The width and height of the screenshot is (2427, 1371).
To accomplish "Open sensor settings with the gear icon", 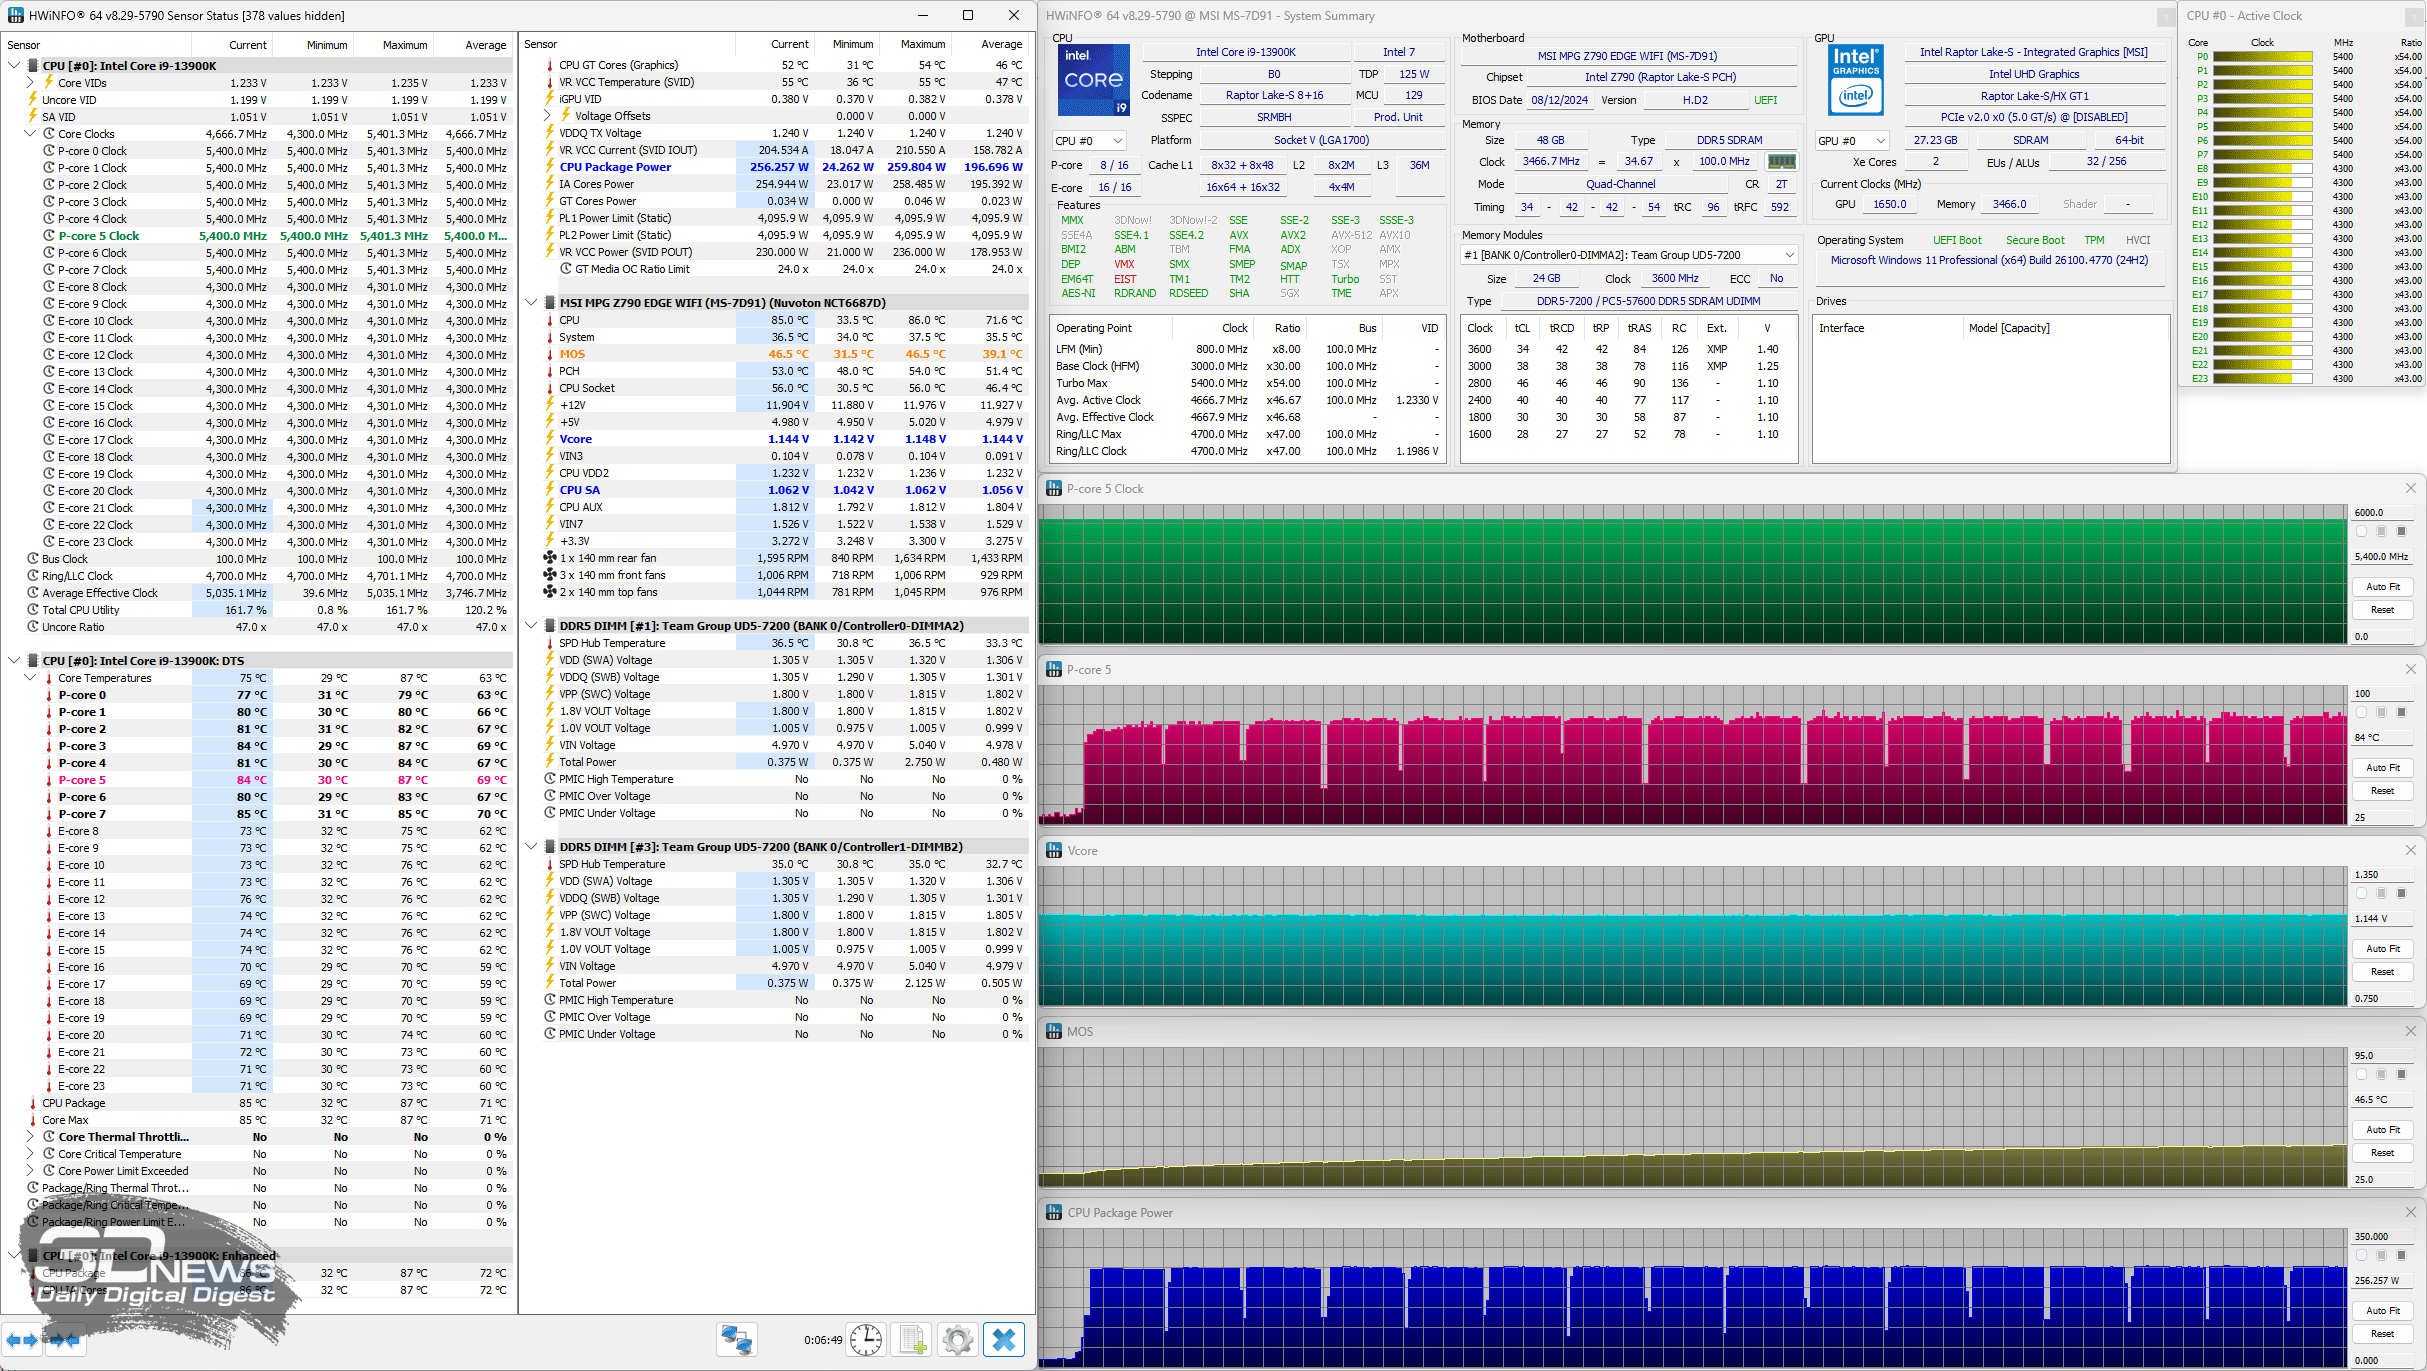I will pos(957,1340).
